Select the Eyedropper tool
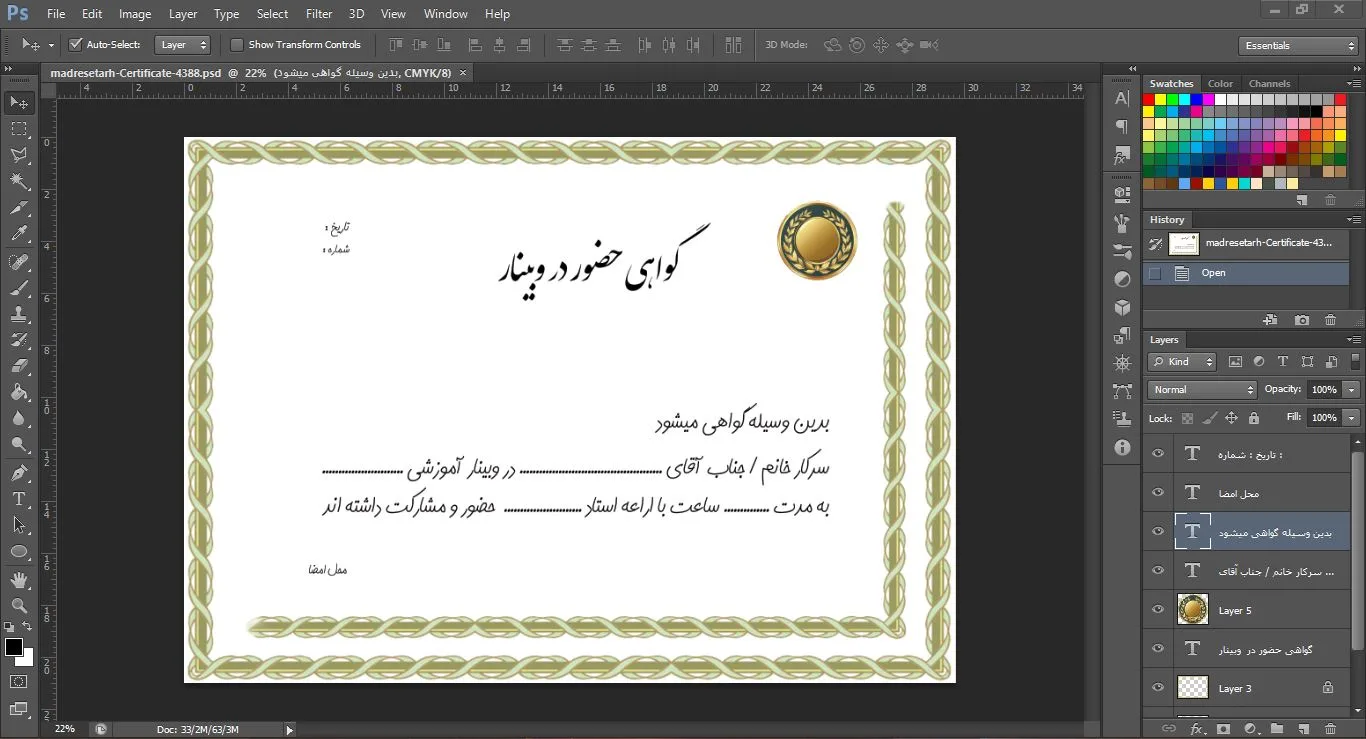The width and height of the screenshot is (1366, 739). [19, 234]
